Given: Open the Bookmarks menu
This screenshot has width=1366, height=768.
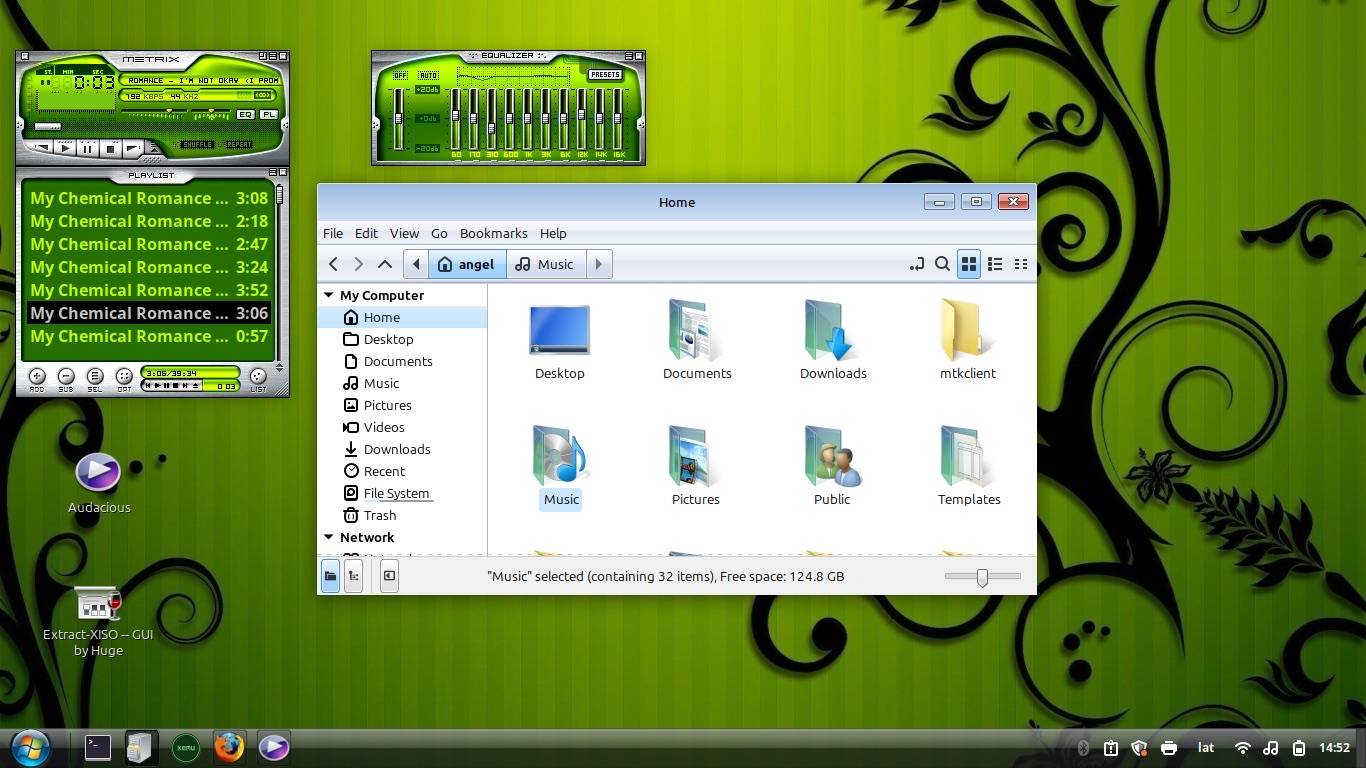Looking at the screenshot, I should [x=493, y=233].
